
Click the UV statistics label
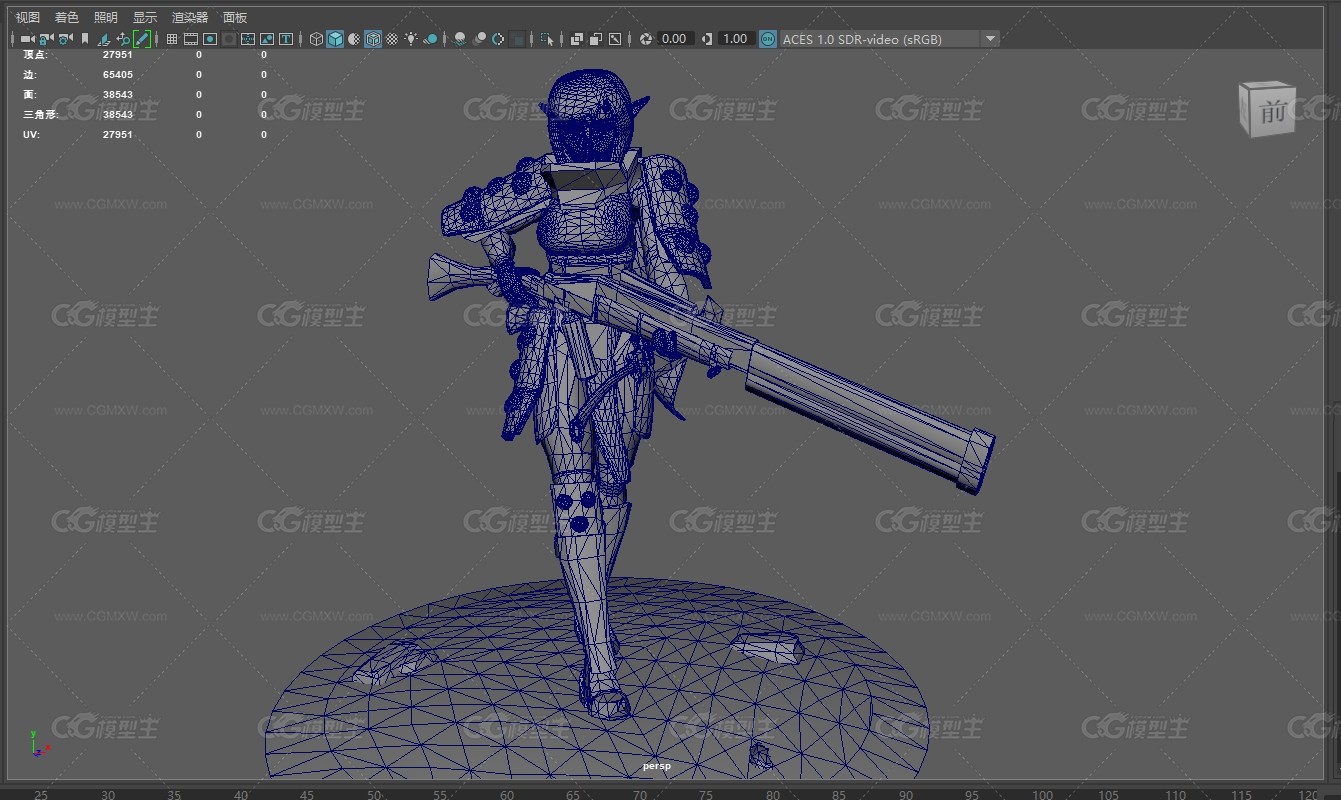tap(31, 134)
